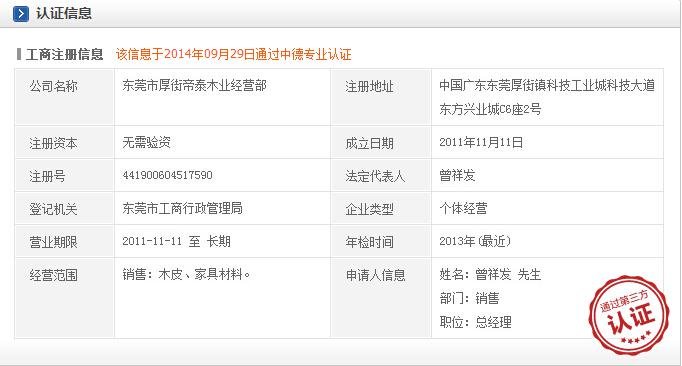Click the 东莞市工商行政管理局 value
This screenshot has width=682, height=366.
[182, 208]
